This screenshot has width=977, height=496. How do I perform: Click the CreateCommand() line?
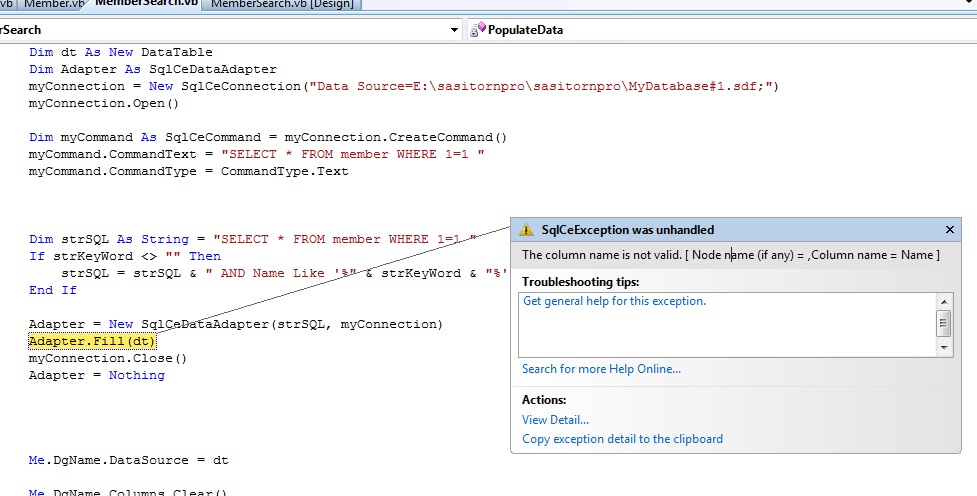pos(268,137)
